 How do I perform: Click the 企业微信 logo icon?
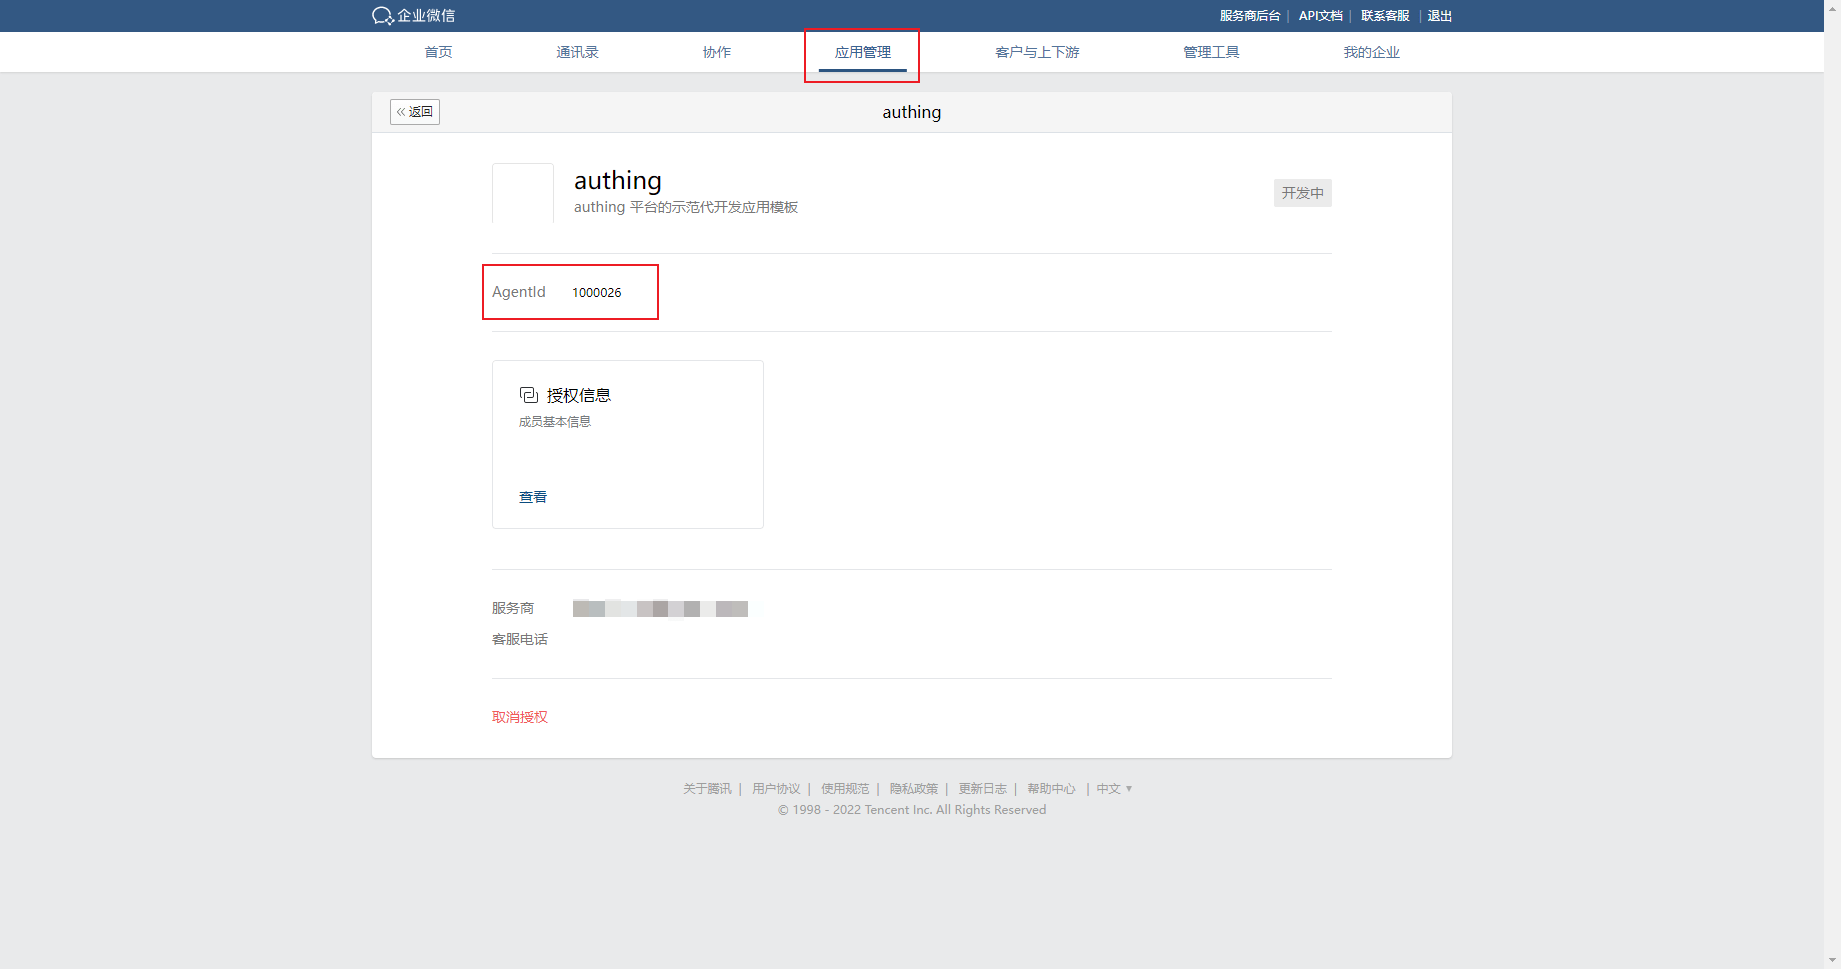383,16
